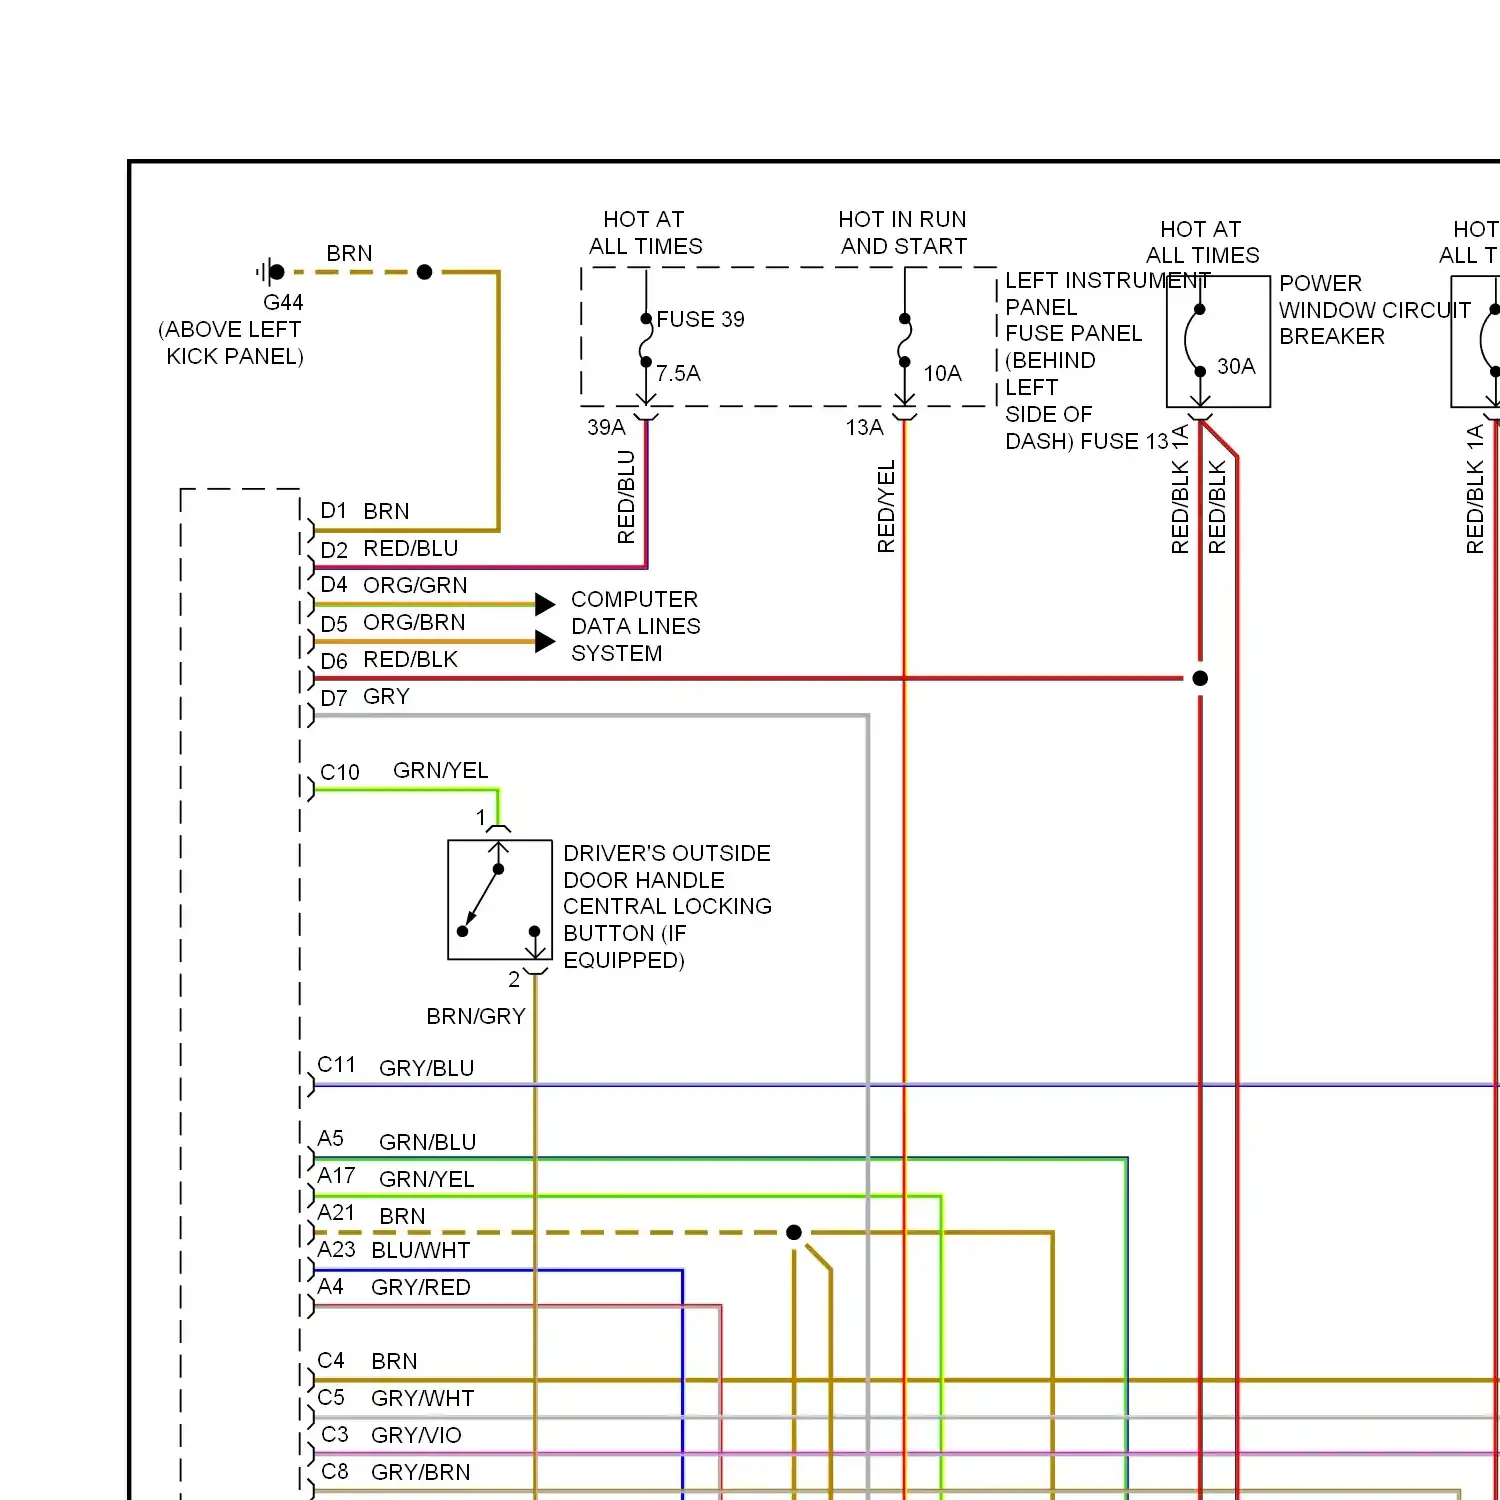This screenshot has width=1500, height=1500.
Task: Click the 30A power window circuit breaker symbol
Action: (x=1218, y=341)
